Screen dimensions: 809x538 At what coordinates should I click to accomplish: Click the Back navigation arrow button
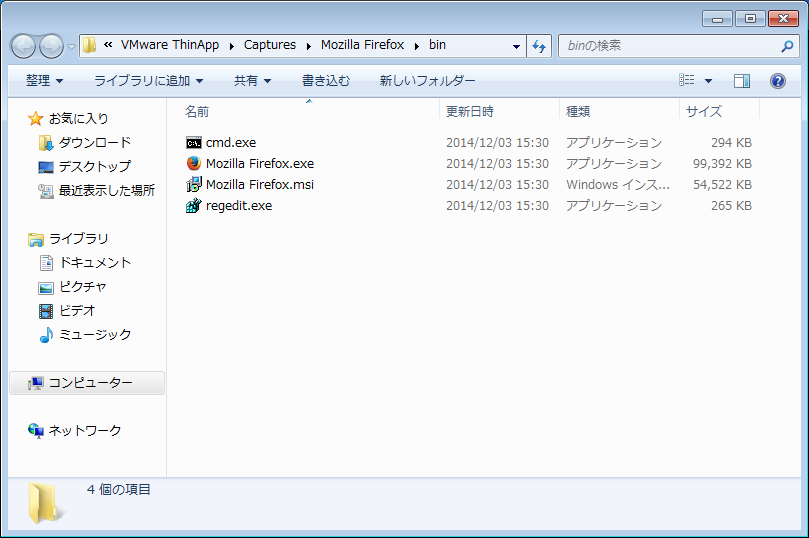tap(23, 46)
